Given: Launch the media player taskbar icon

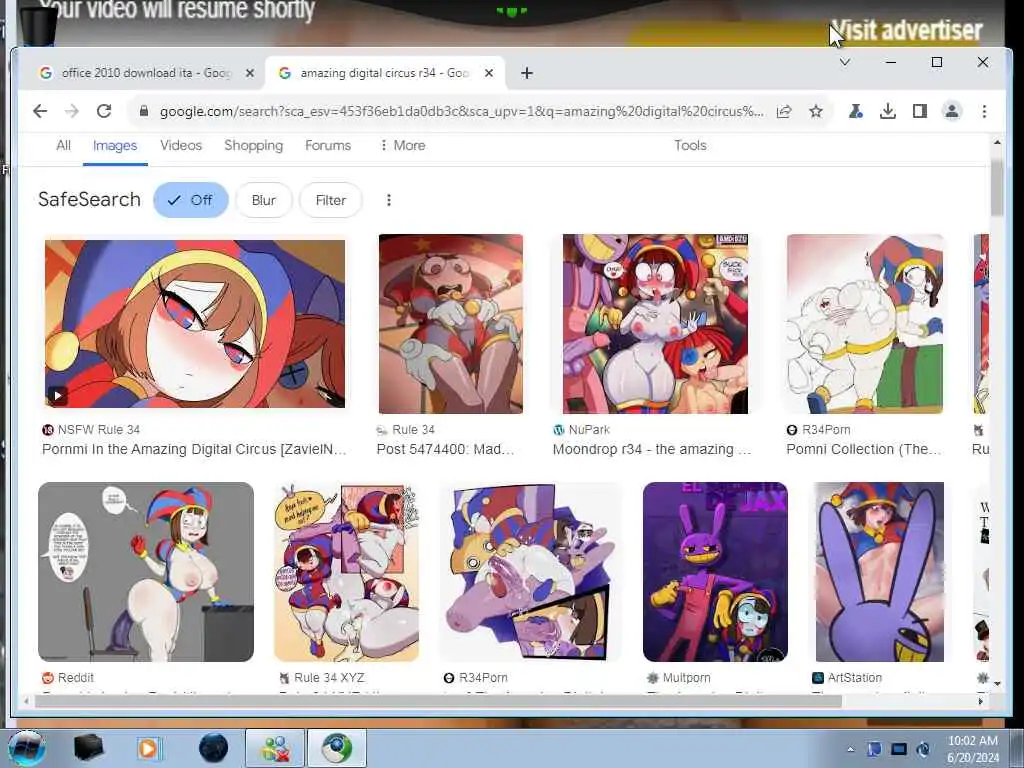Looking at the screenshot, I should pyautogui.click(x=149, y=748).
